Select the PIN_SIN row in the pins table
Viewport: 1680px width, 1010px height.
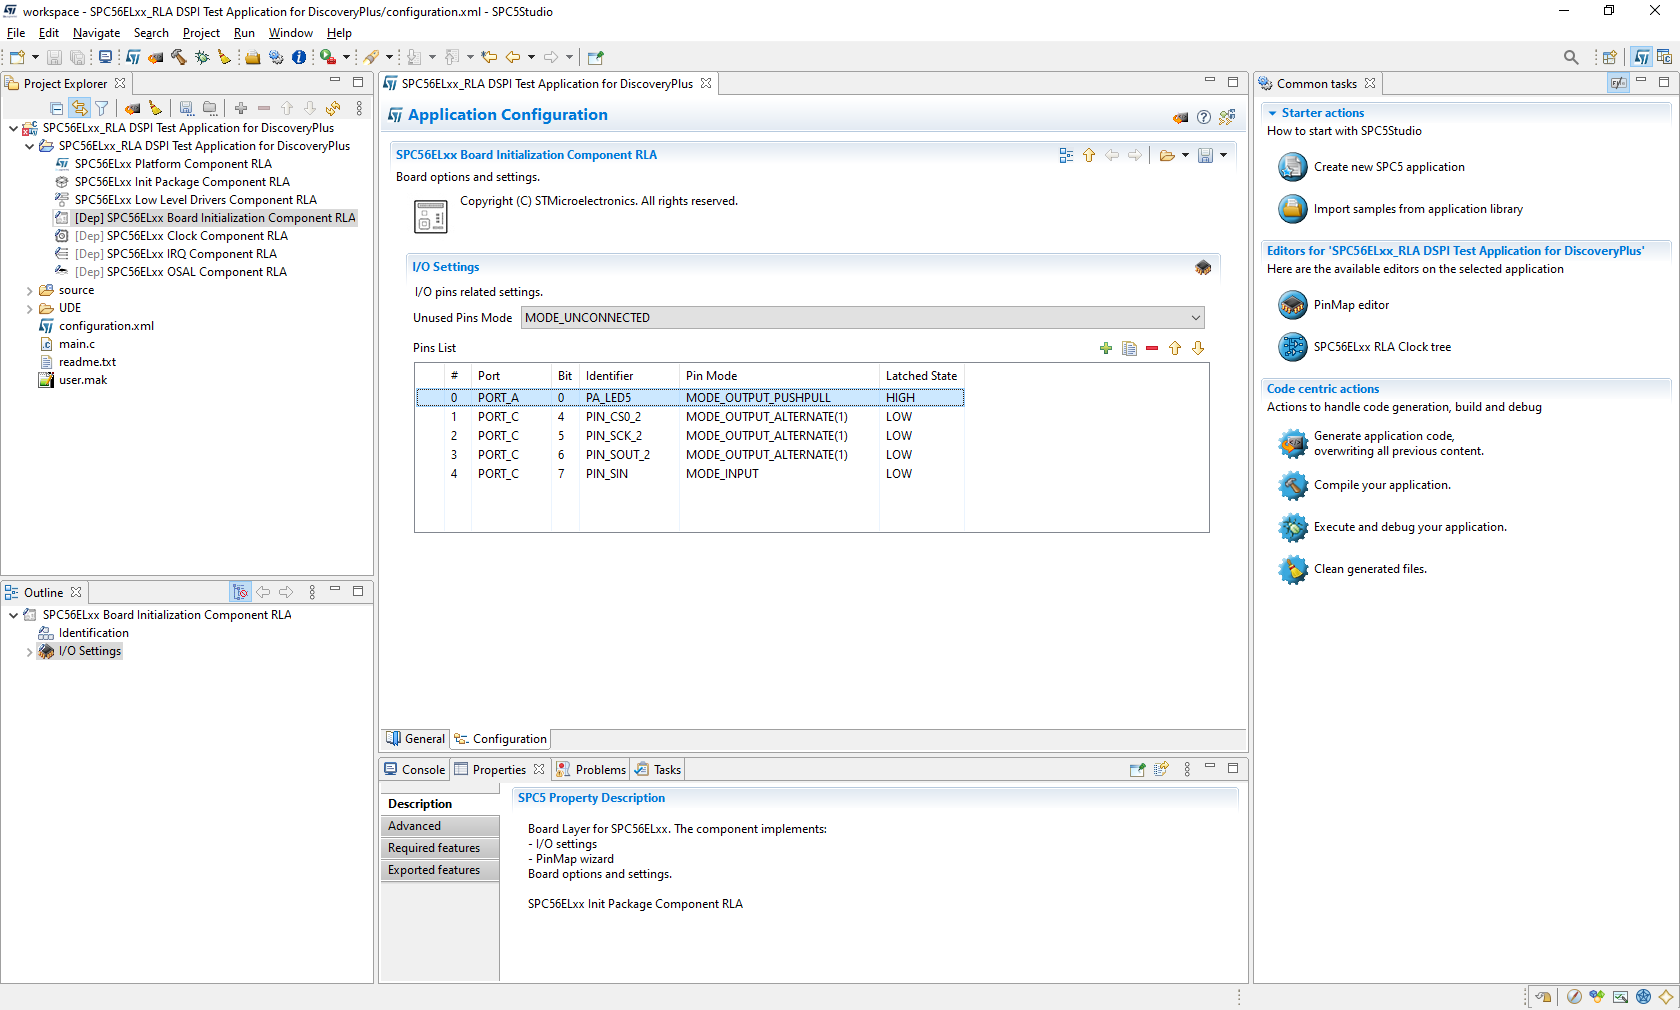point(607,473)
